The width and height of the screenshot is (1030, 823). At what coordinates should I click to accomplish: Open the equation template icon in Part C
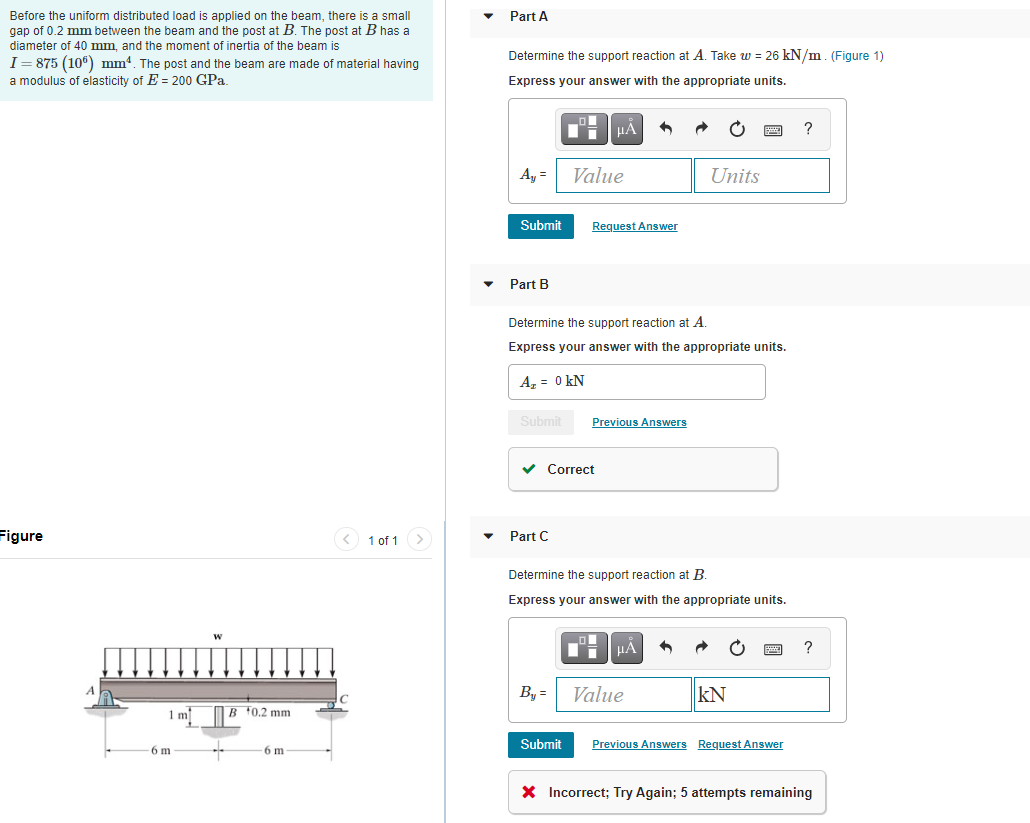(583, 648)
